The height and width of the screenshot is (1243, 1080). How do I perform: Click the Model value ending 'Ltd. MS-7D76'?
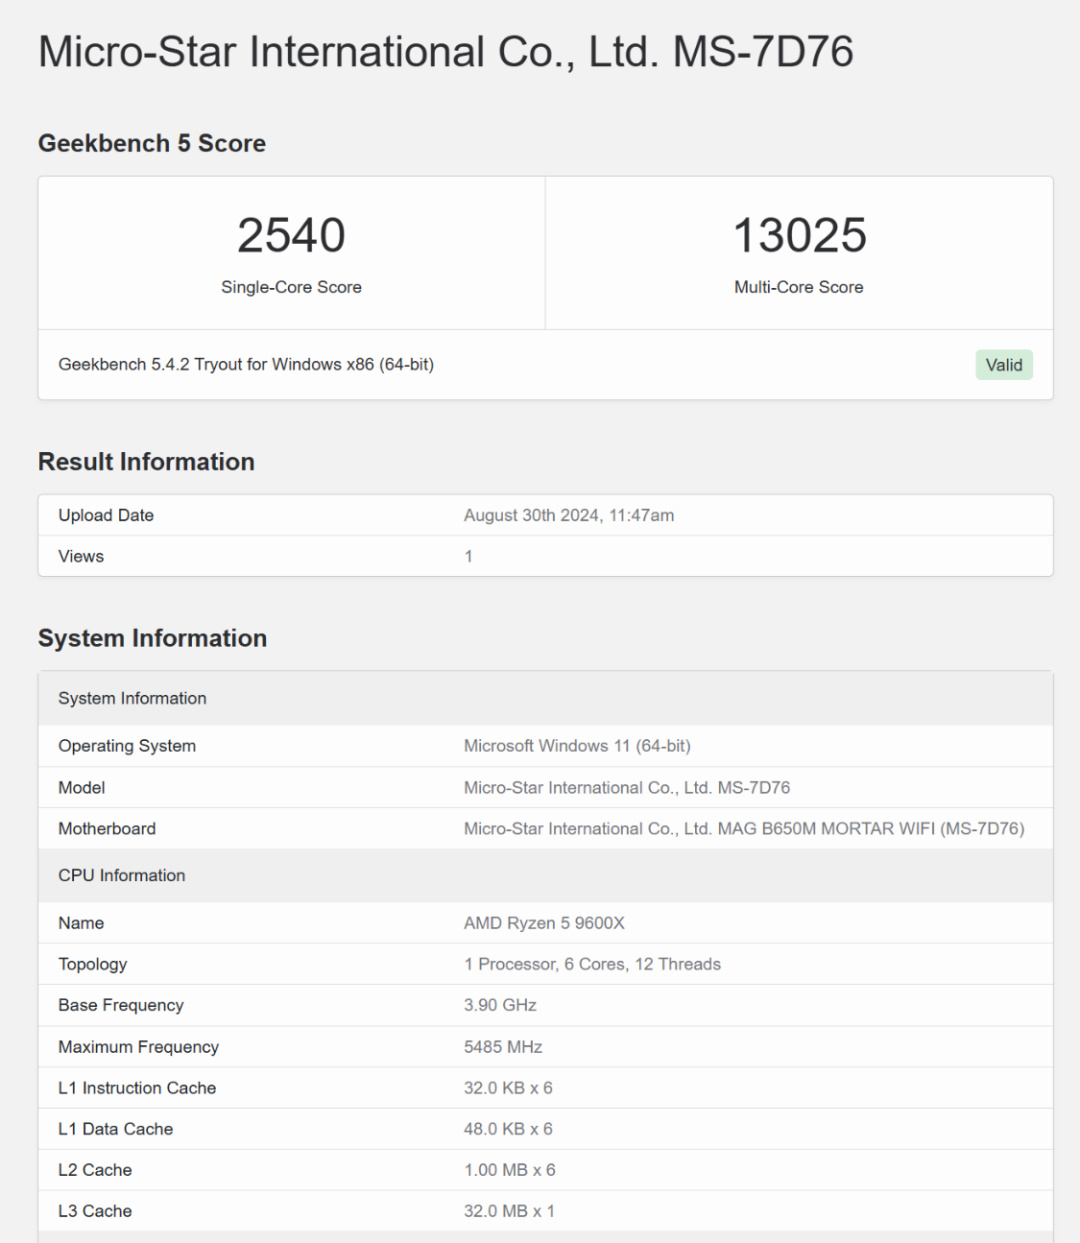coord(627,787)
